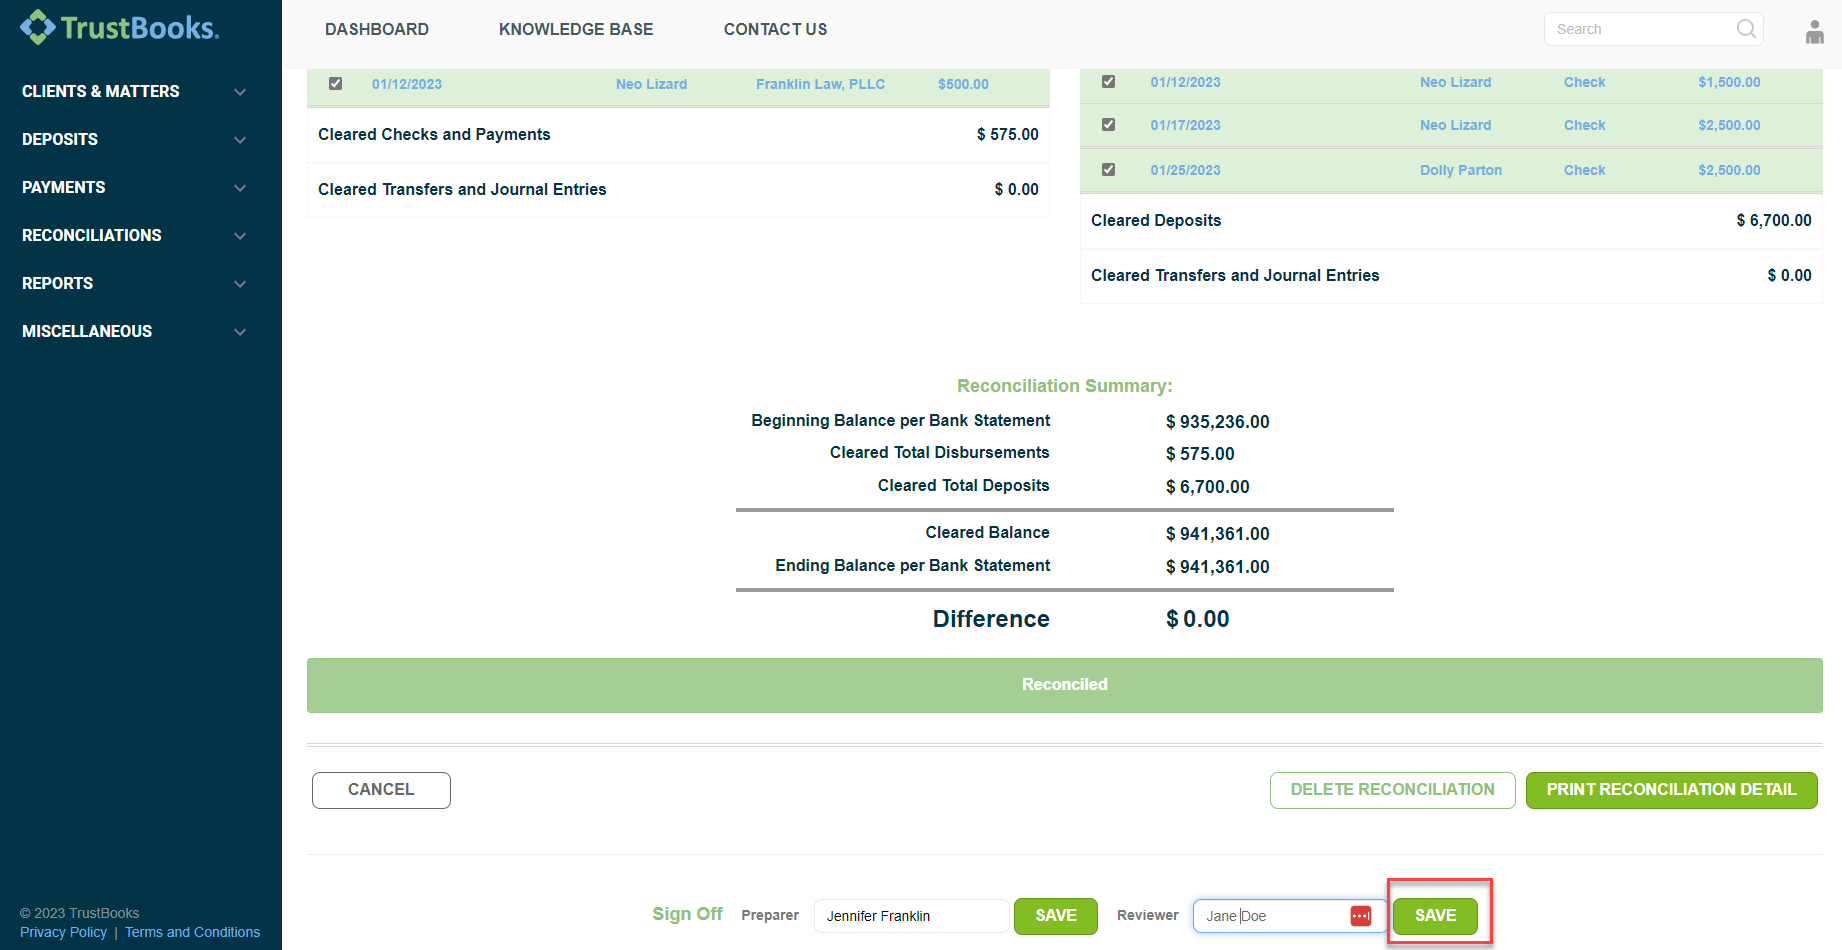Save the Preparer sign off
Viewport: 1842px width, 950px height.
pos(1056,916)
